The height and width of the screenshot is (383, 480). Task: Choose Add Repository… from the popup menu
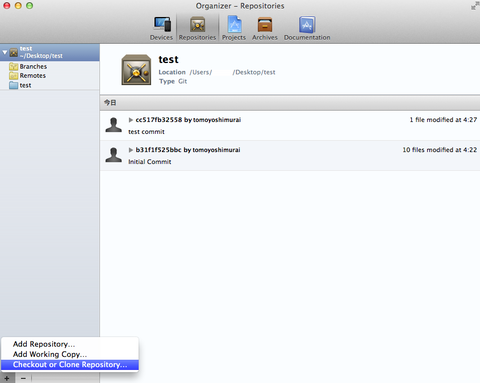pos(70,344)
